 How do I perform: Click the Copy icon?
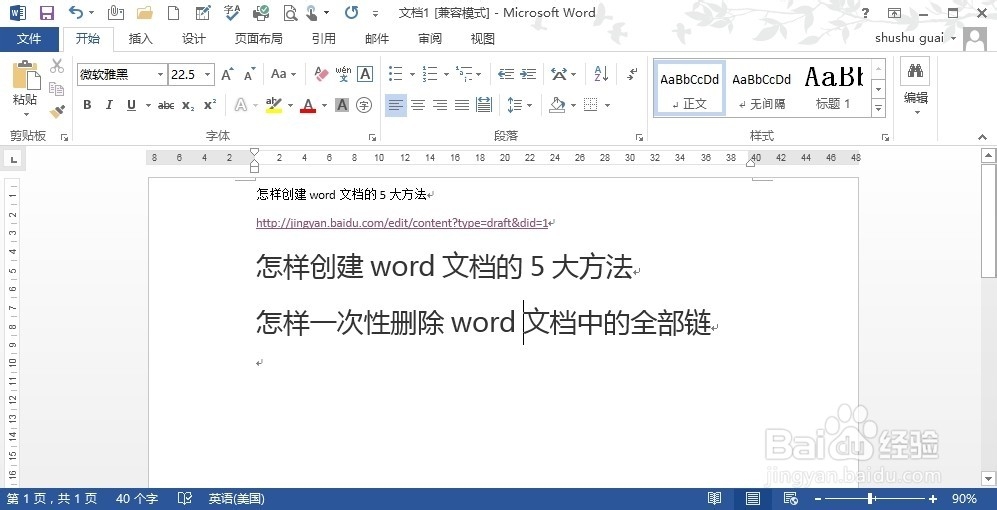(x=57, y=89)
